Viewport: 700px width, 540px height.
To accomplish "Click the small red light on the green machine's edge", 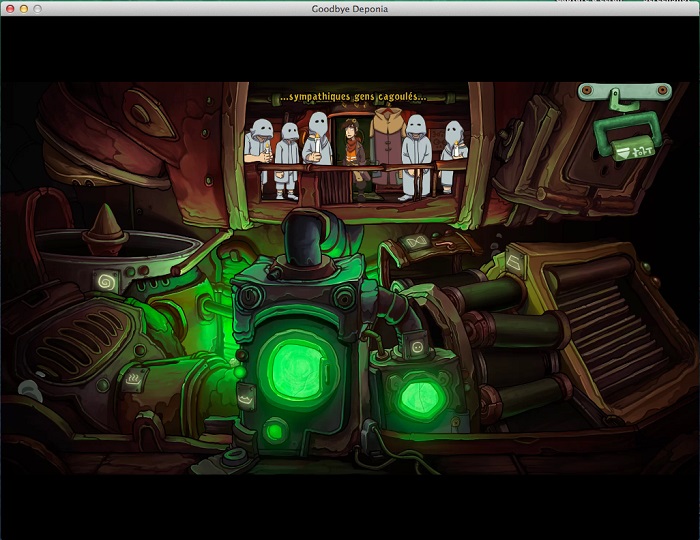I will [x=242, y=355].
